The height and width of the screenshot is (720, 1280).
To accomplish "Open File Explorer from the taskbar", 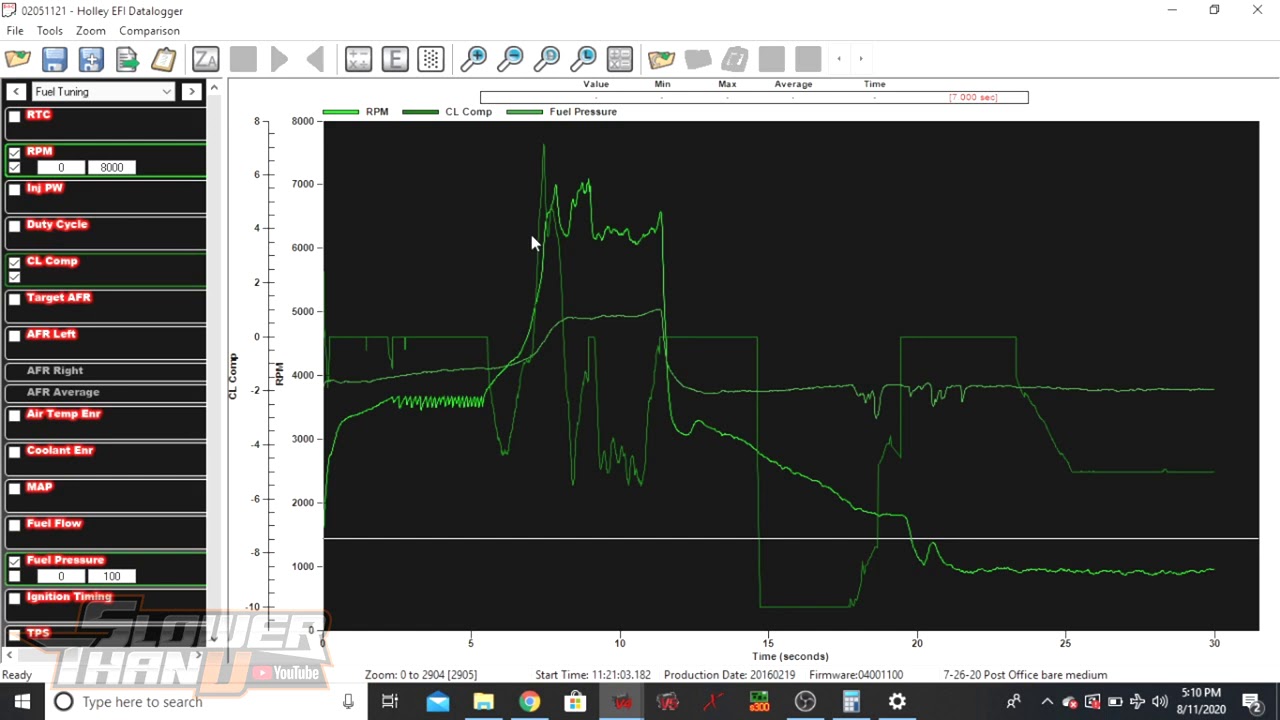I will [483, 702].
